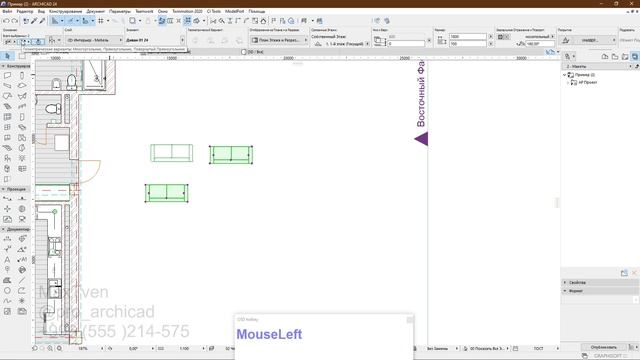Click the Undo arrow in top toolbar

coord(6,21)
